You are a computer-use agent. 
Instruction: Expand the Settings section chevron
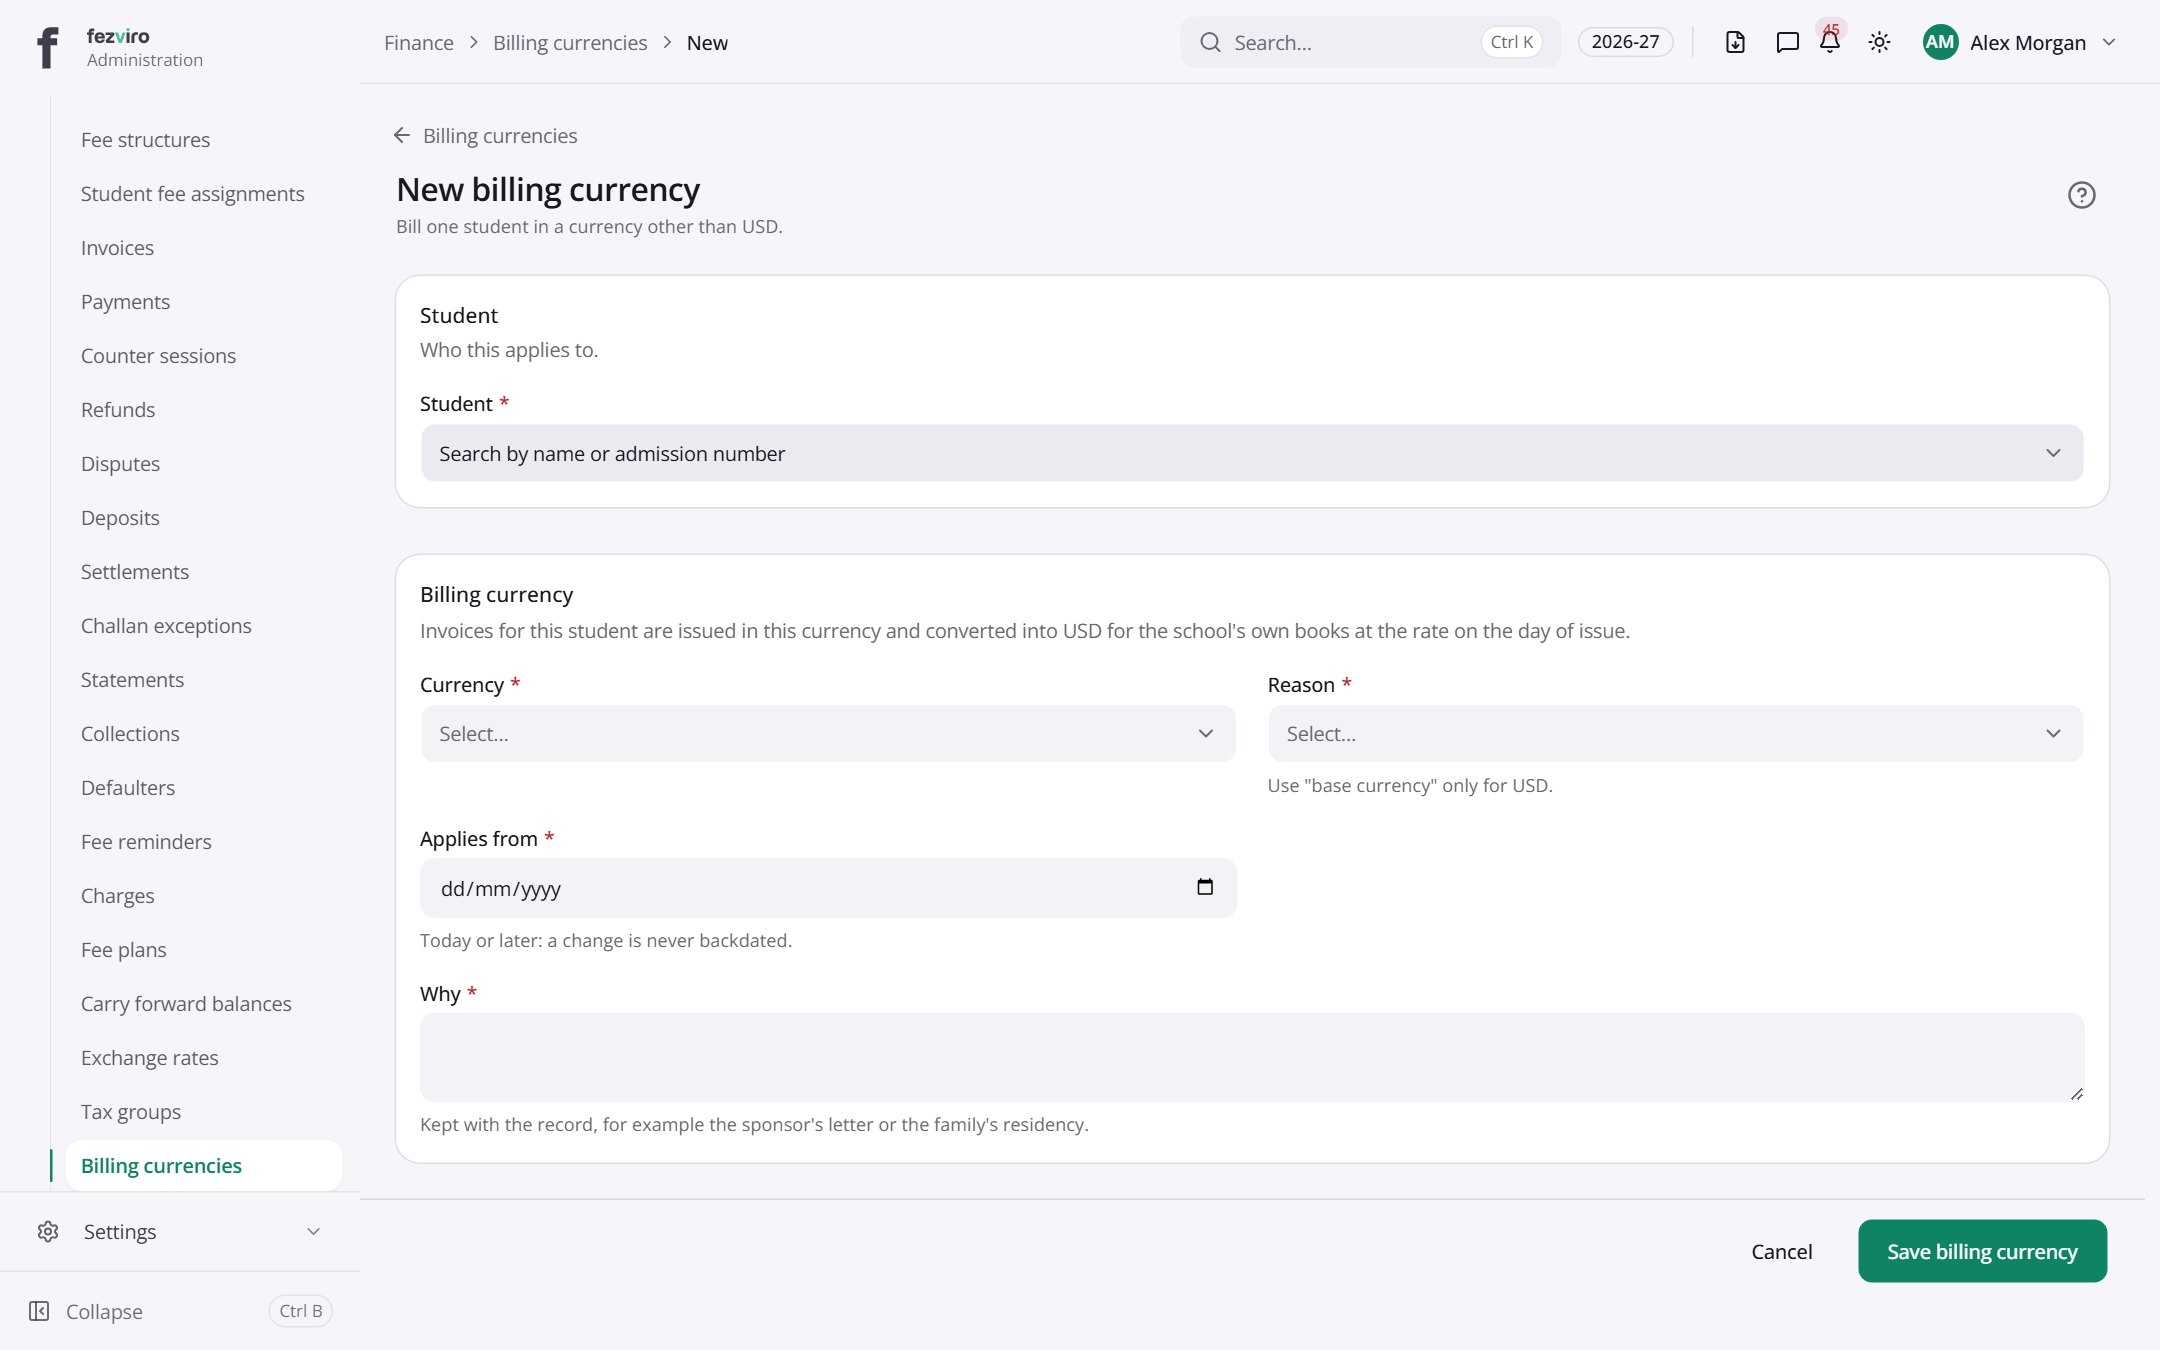tap(313, 1231)
